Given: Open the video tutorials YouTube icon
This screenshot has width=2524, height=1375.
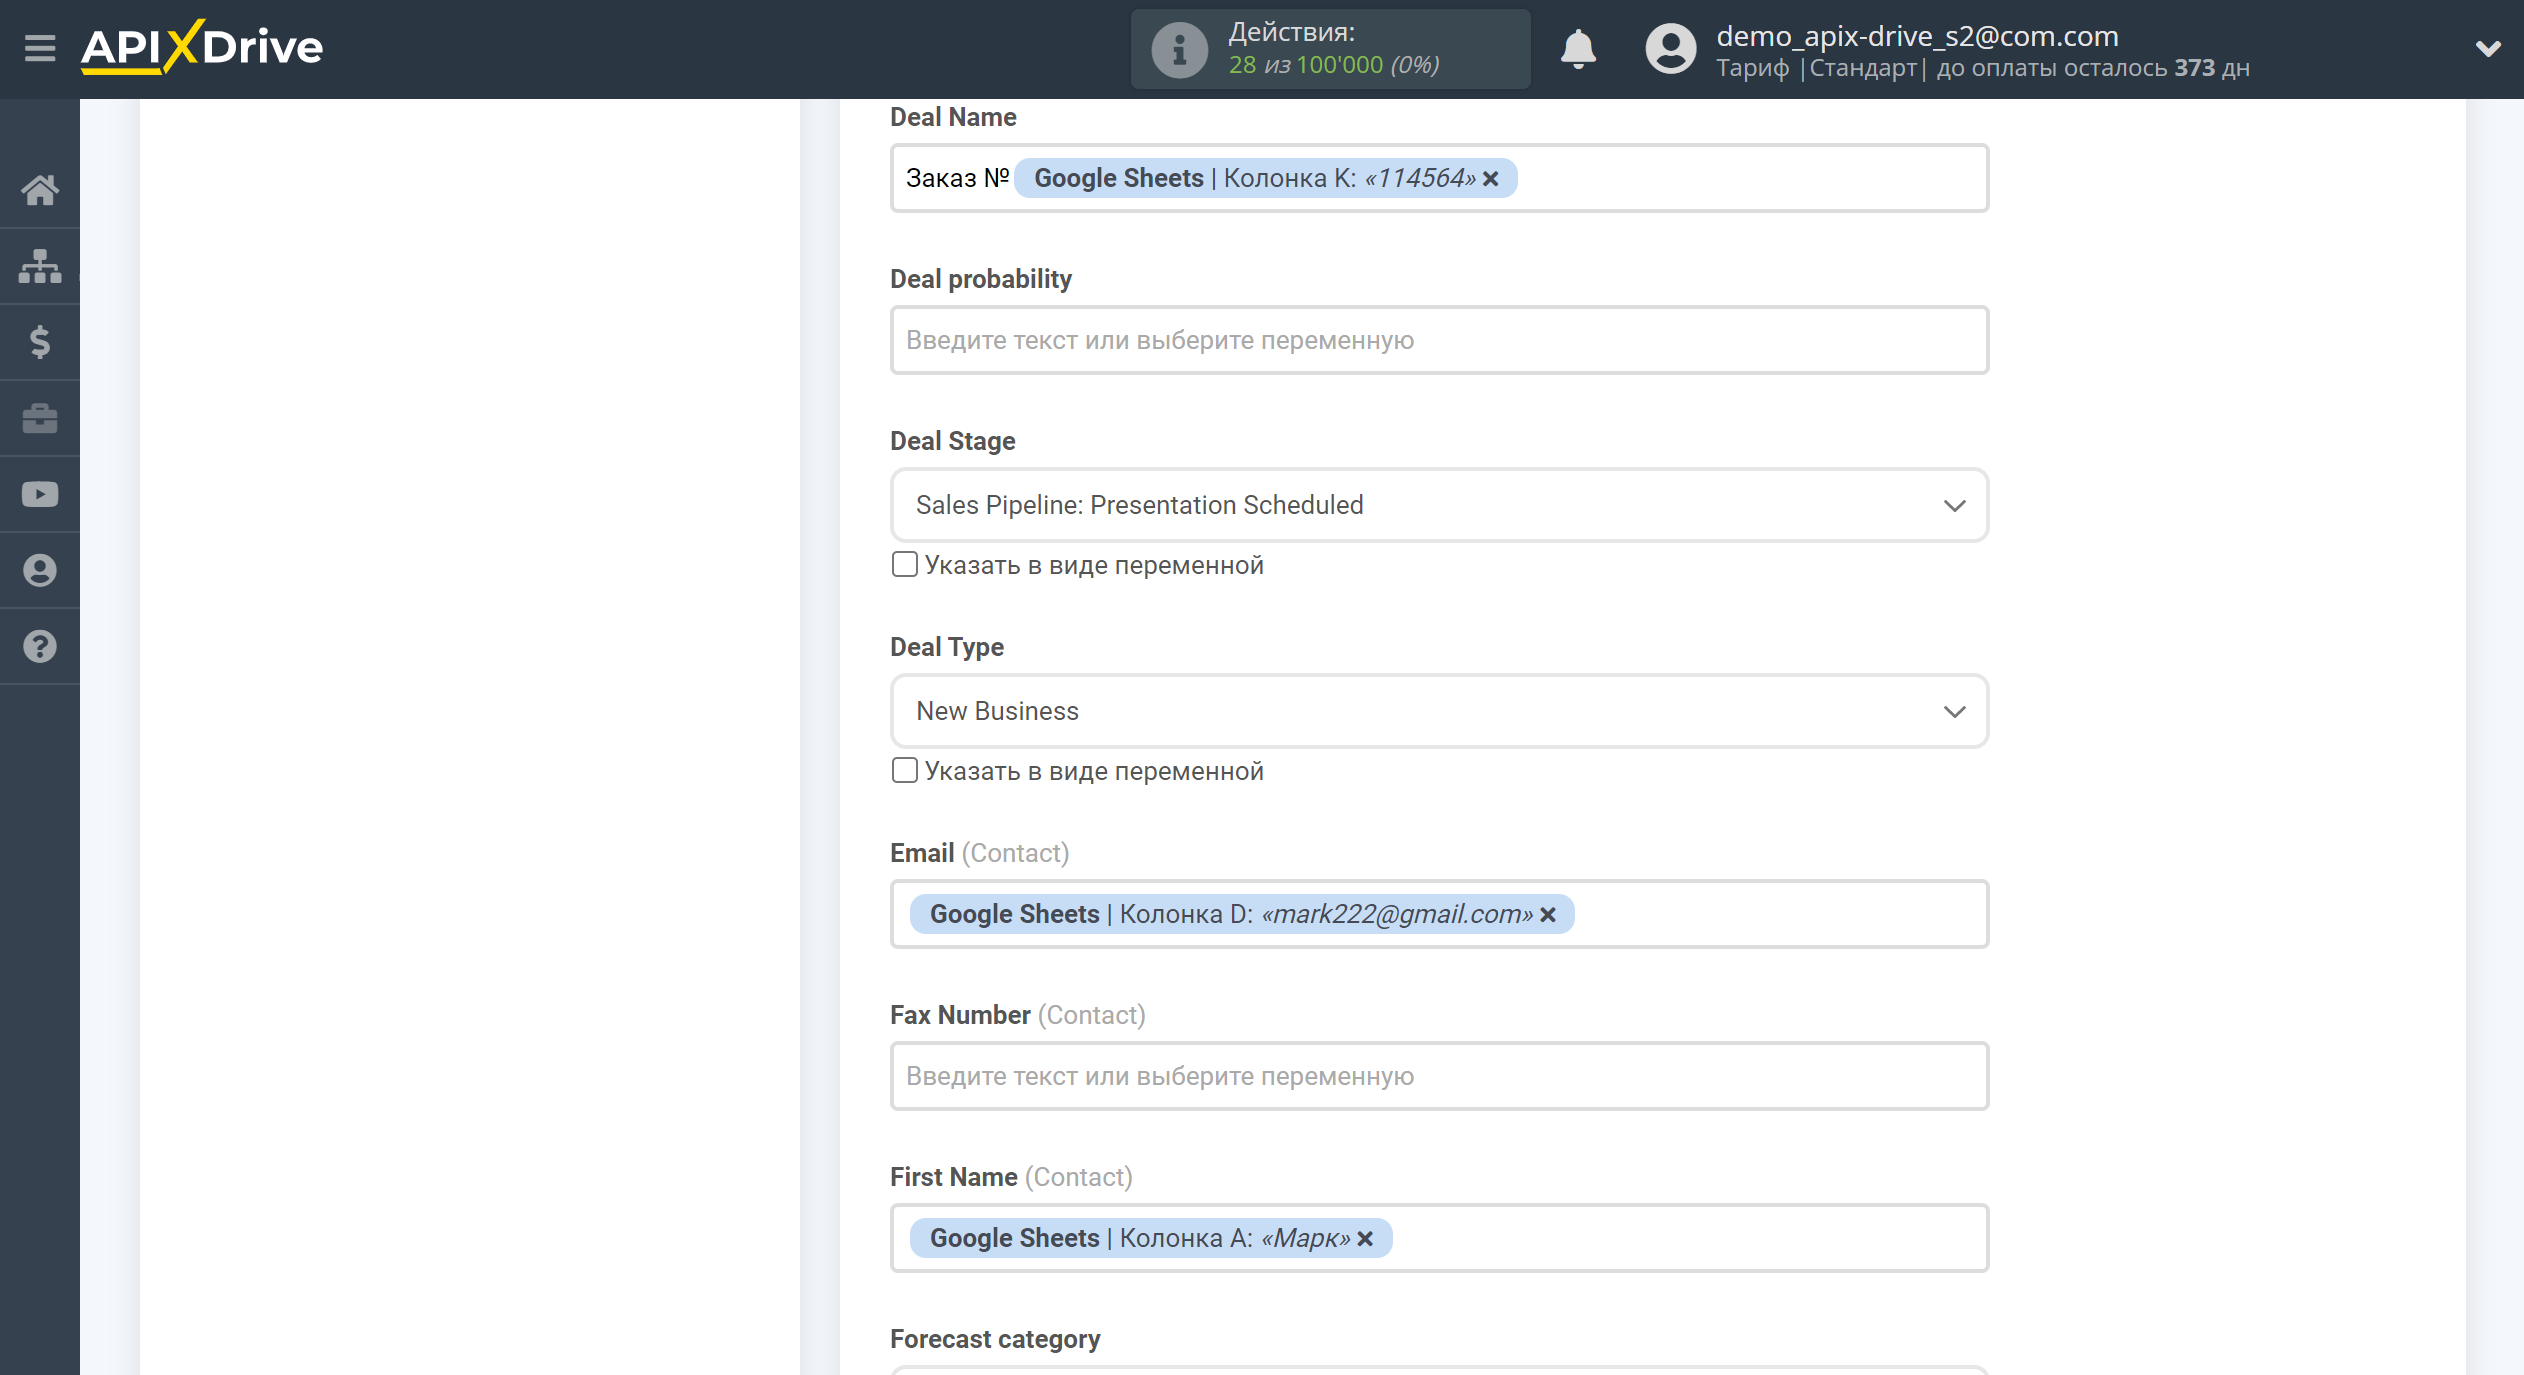Looking at the screenshot, I should click(x=40, y=494).
